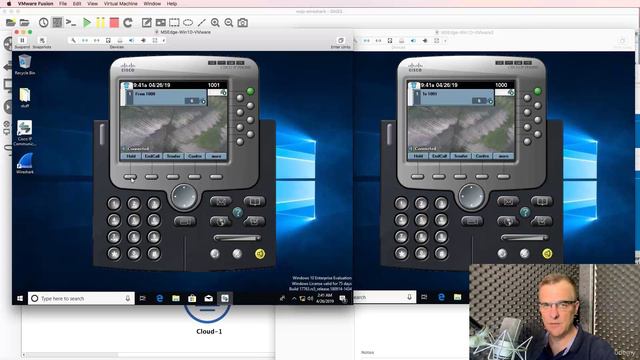640x360 pixels.
Task: Click the Windows Start button in left VM
Action: point(20,298)
